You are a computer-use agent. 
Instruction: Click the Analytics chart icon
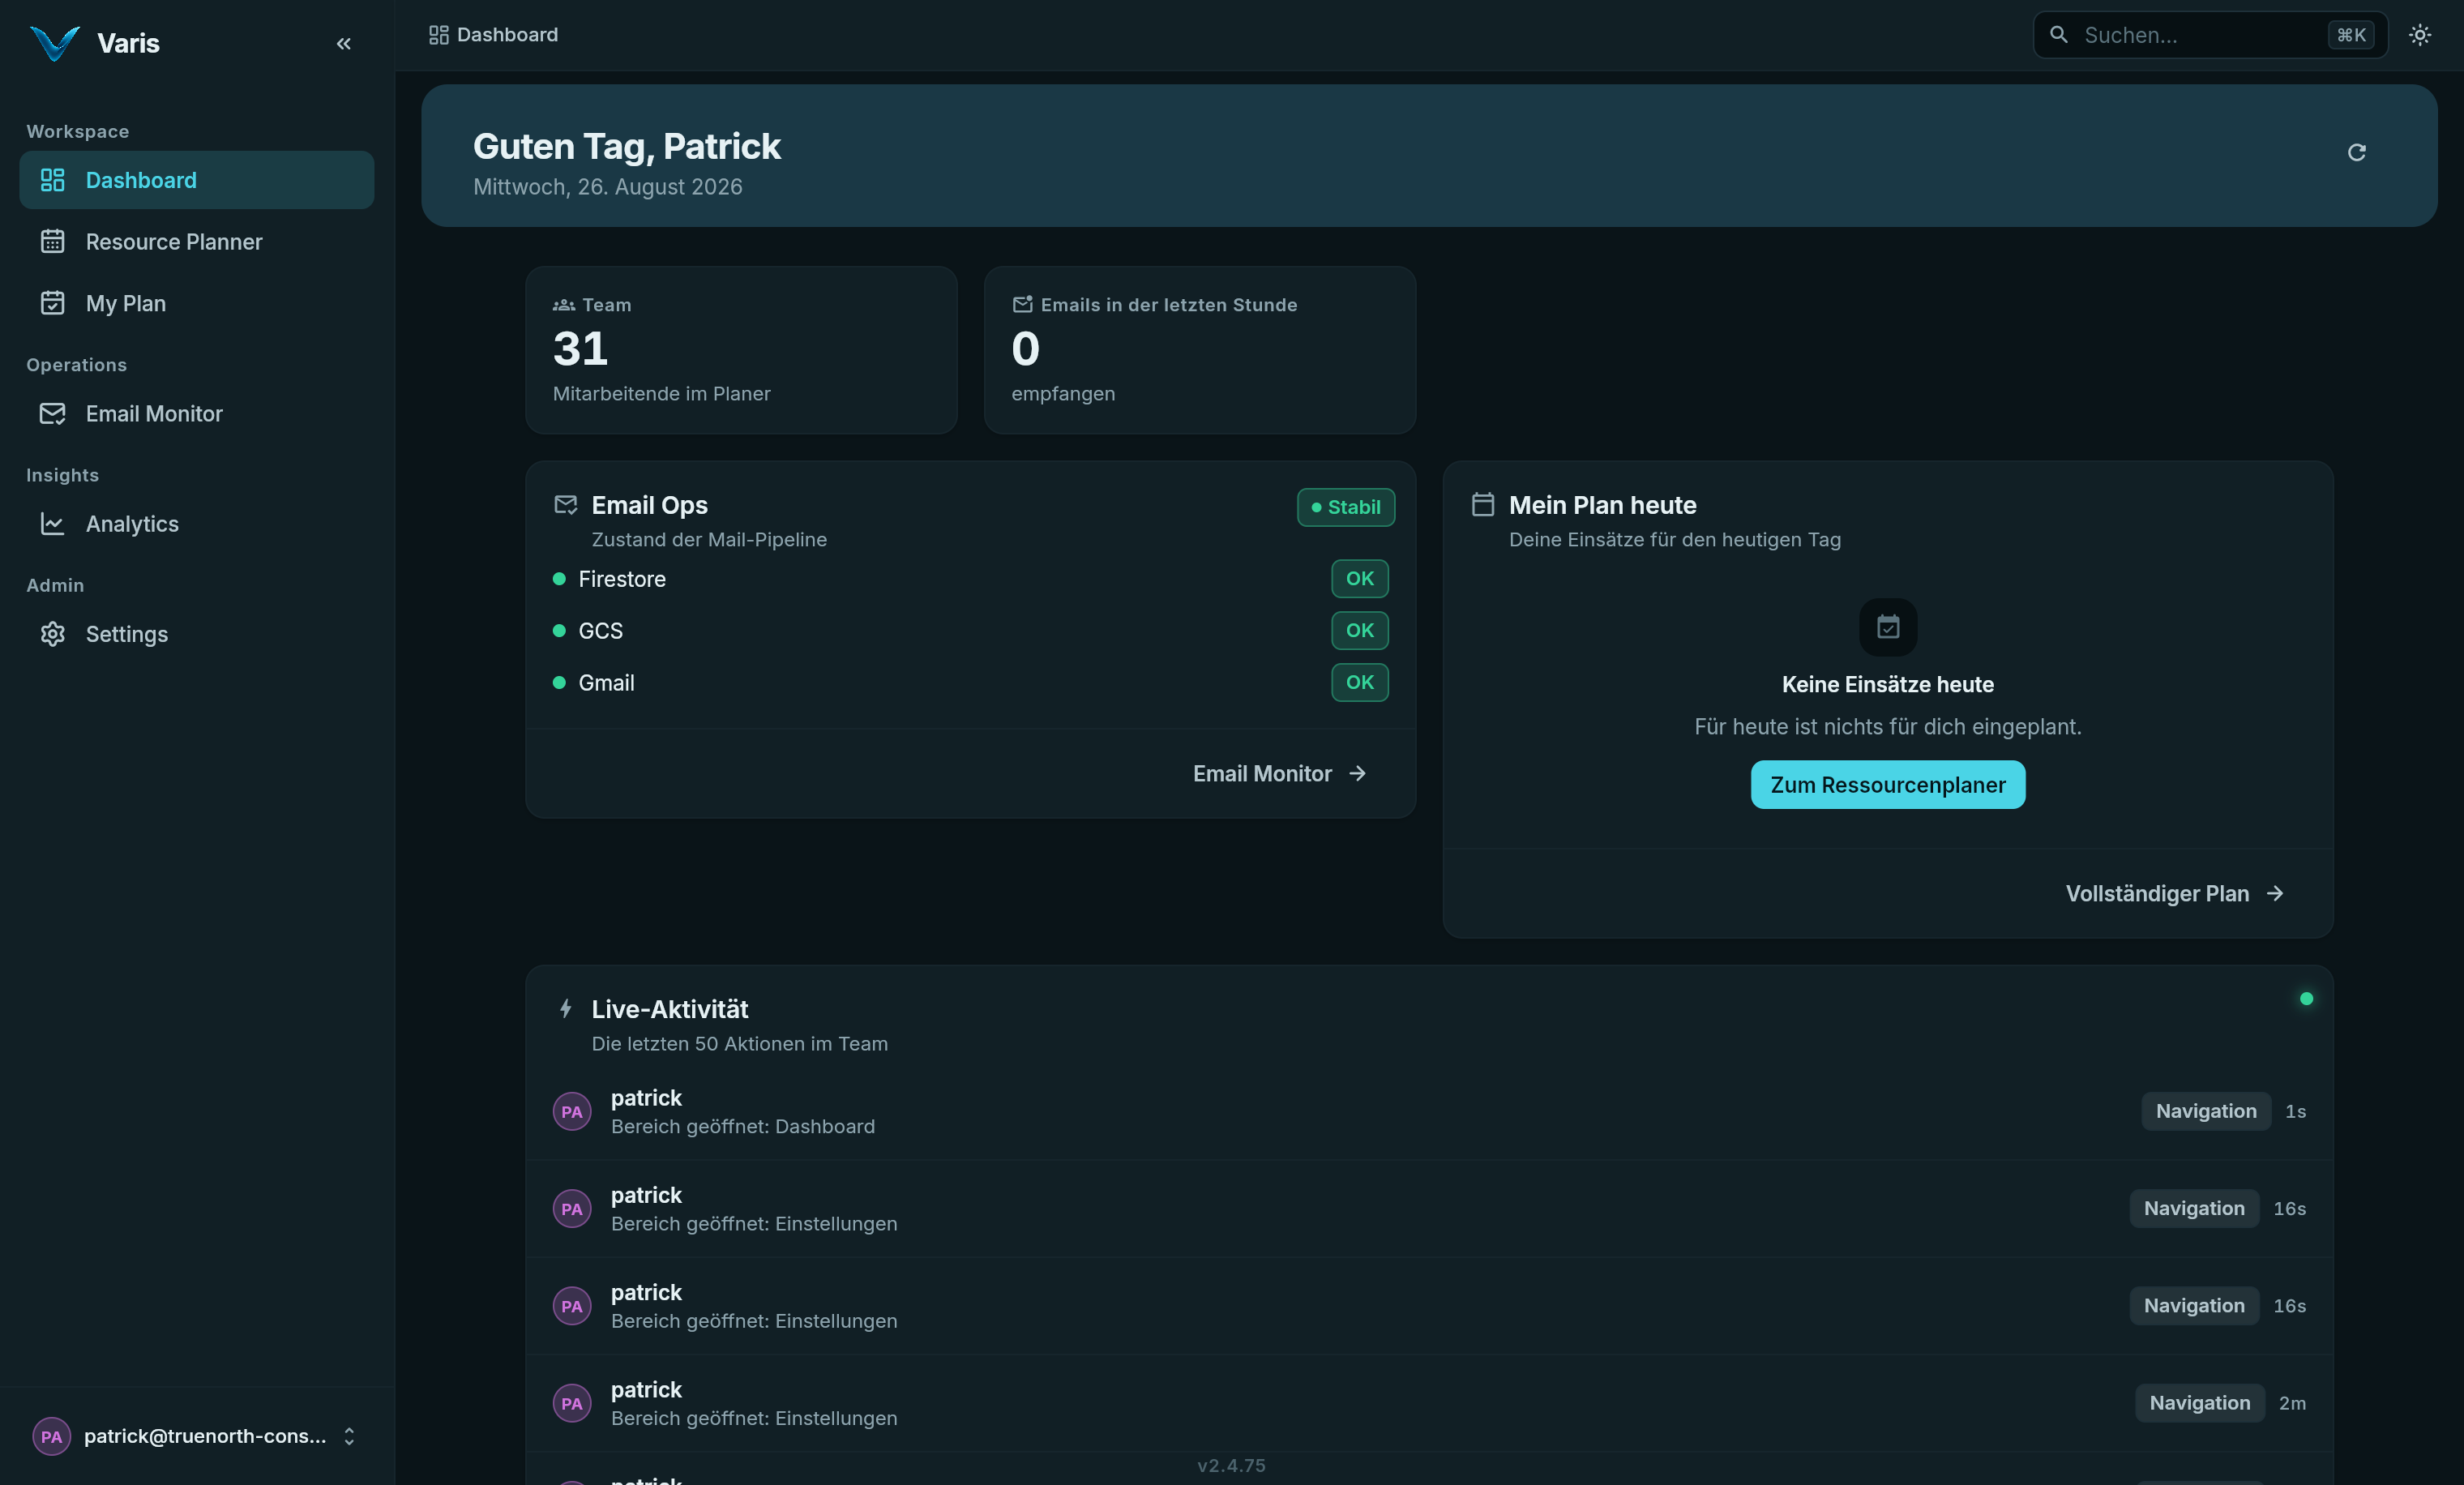coord(52,524)
